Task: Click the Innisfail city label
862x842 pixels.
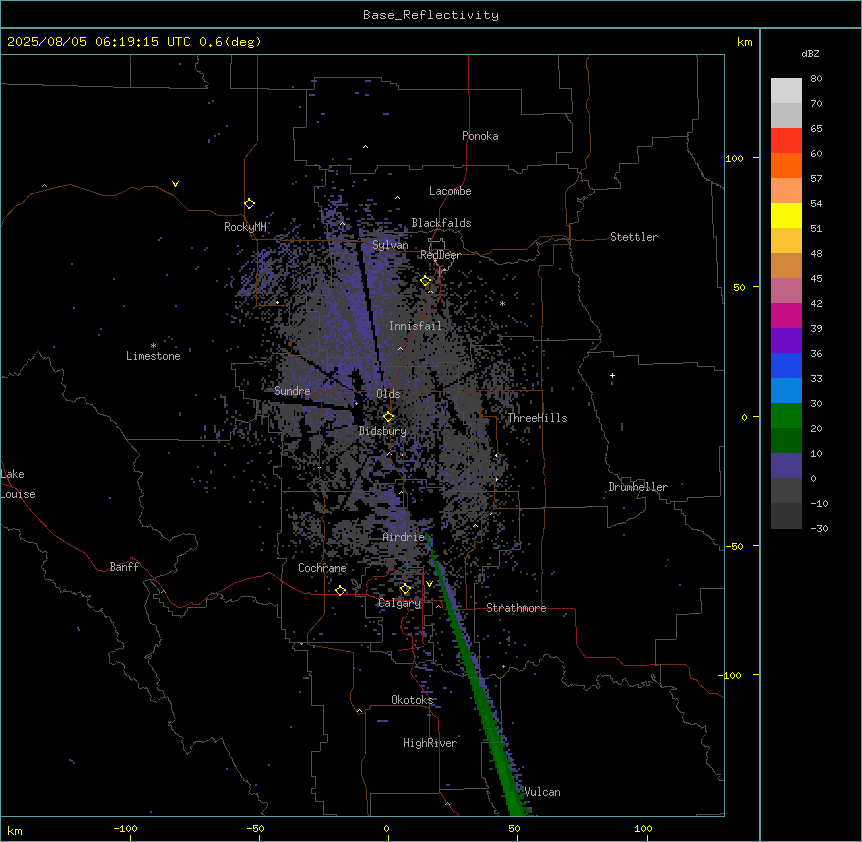Action: (415, 326)
